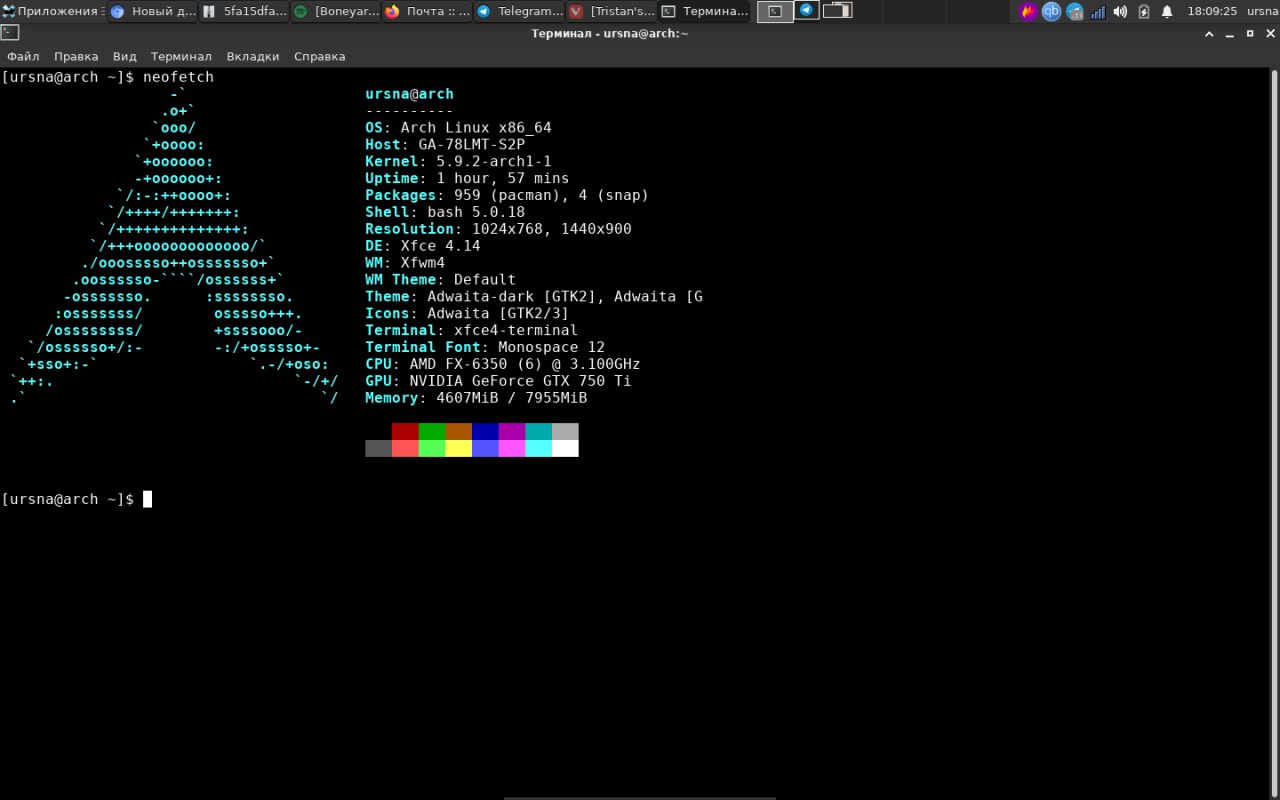Click the dark blue palette block
1280x800 pixels.
[x=485, y=431]
